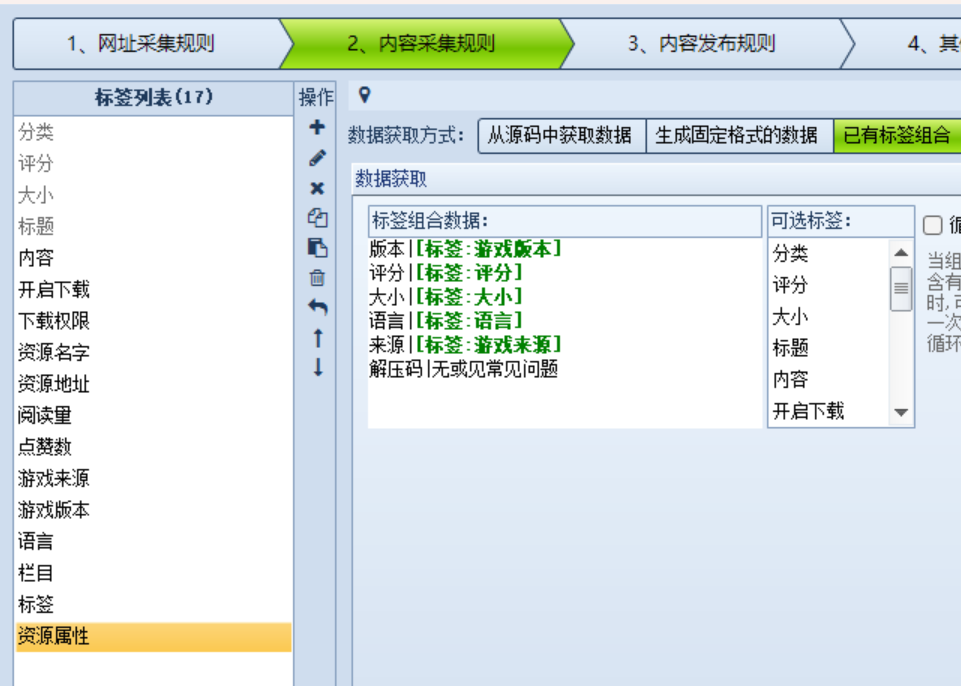This screenshot has width=961, height=686.
Task: Click inside the 标签组合数据 text area
Action: 564,332
